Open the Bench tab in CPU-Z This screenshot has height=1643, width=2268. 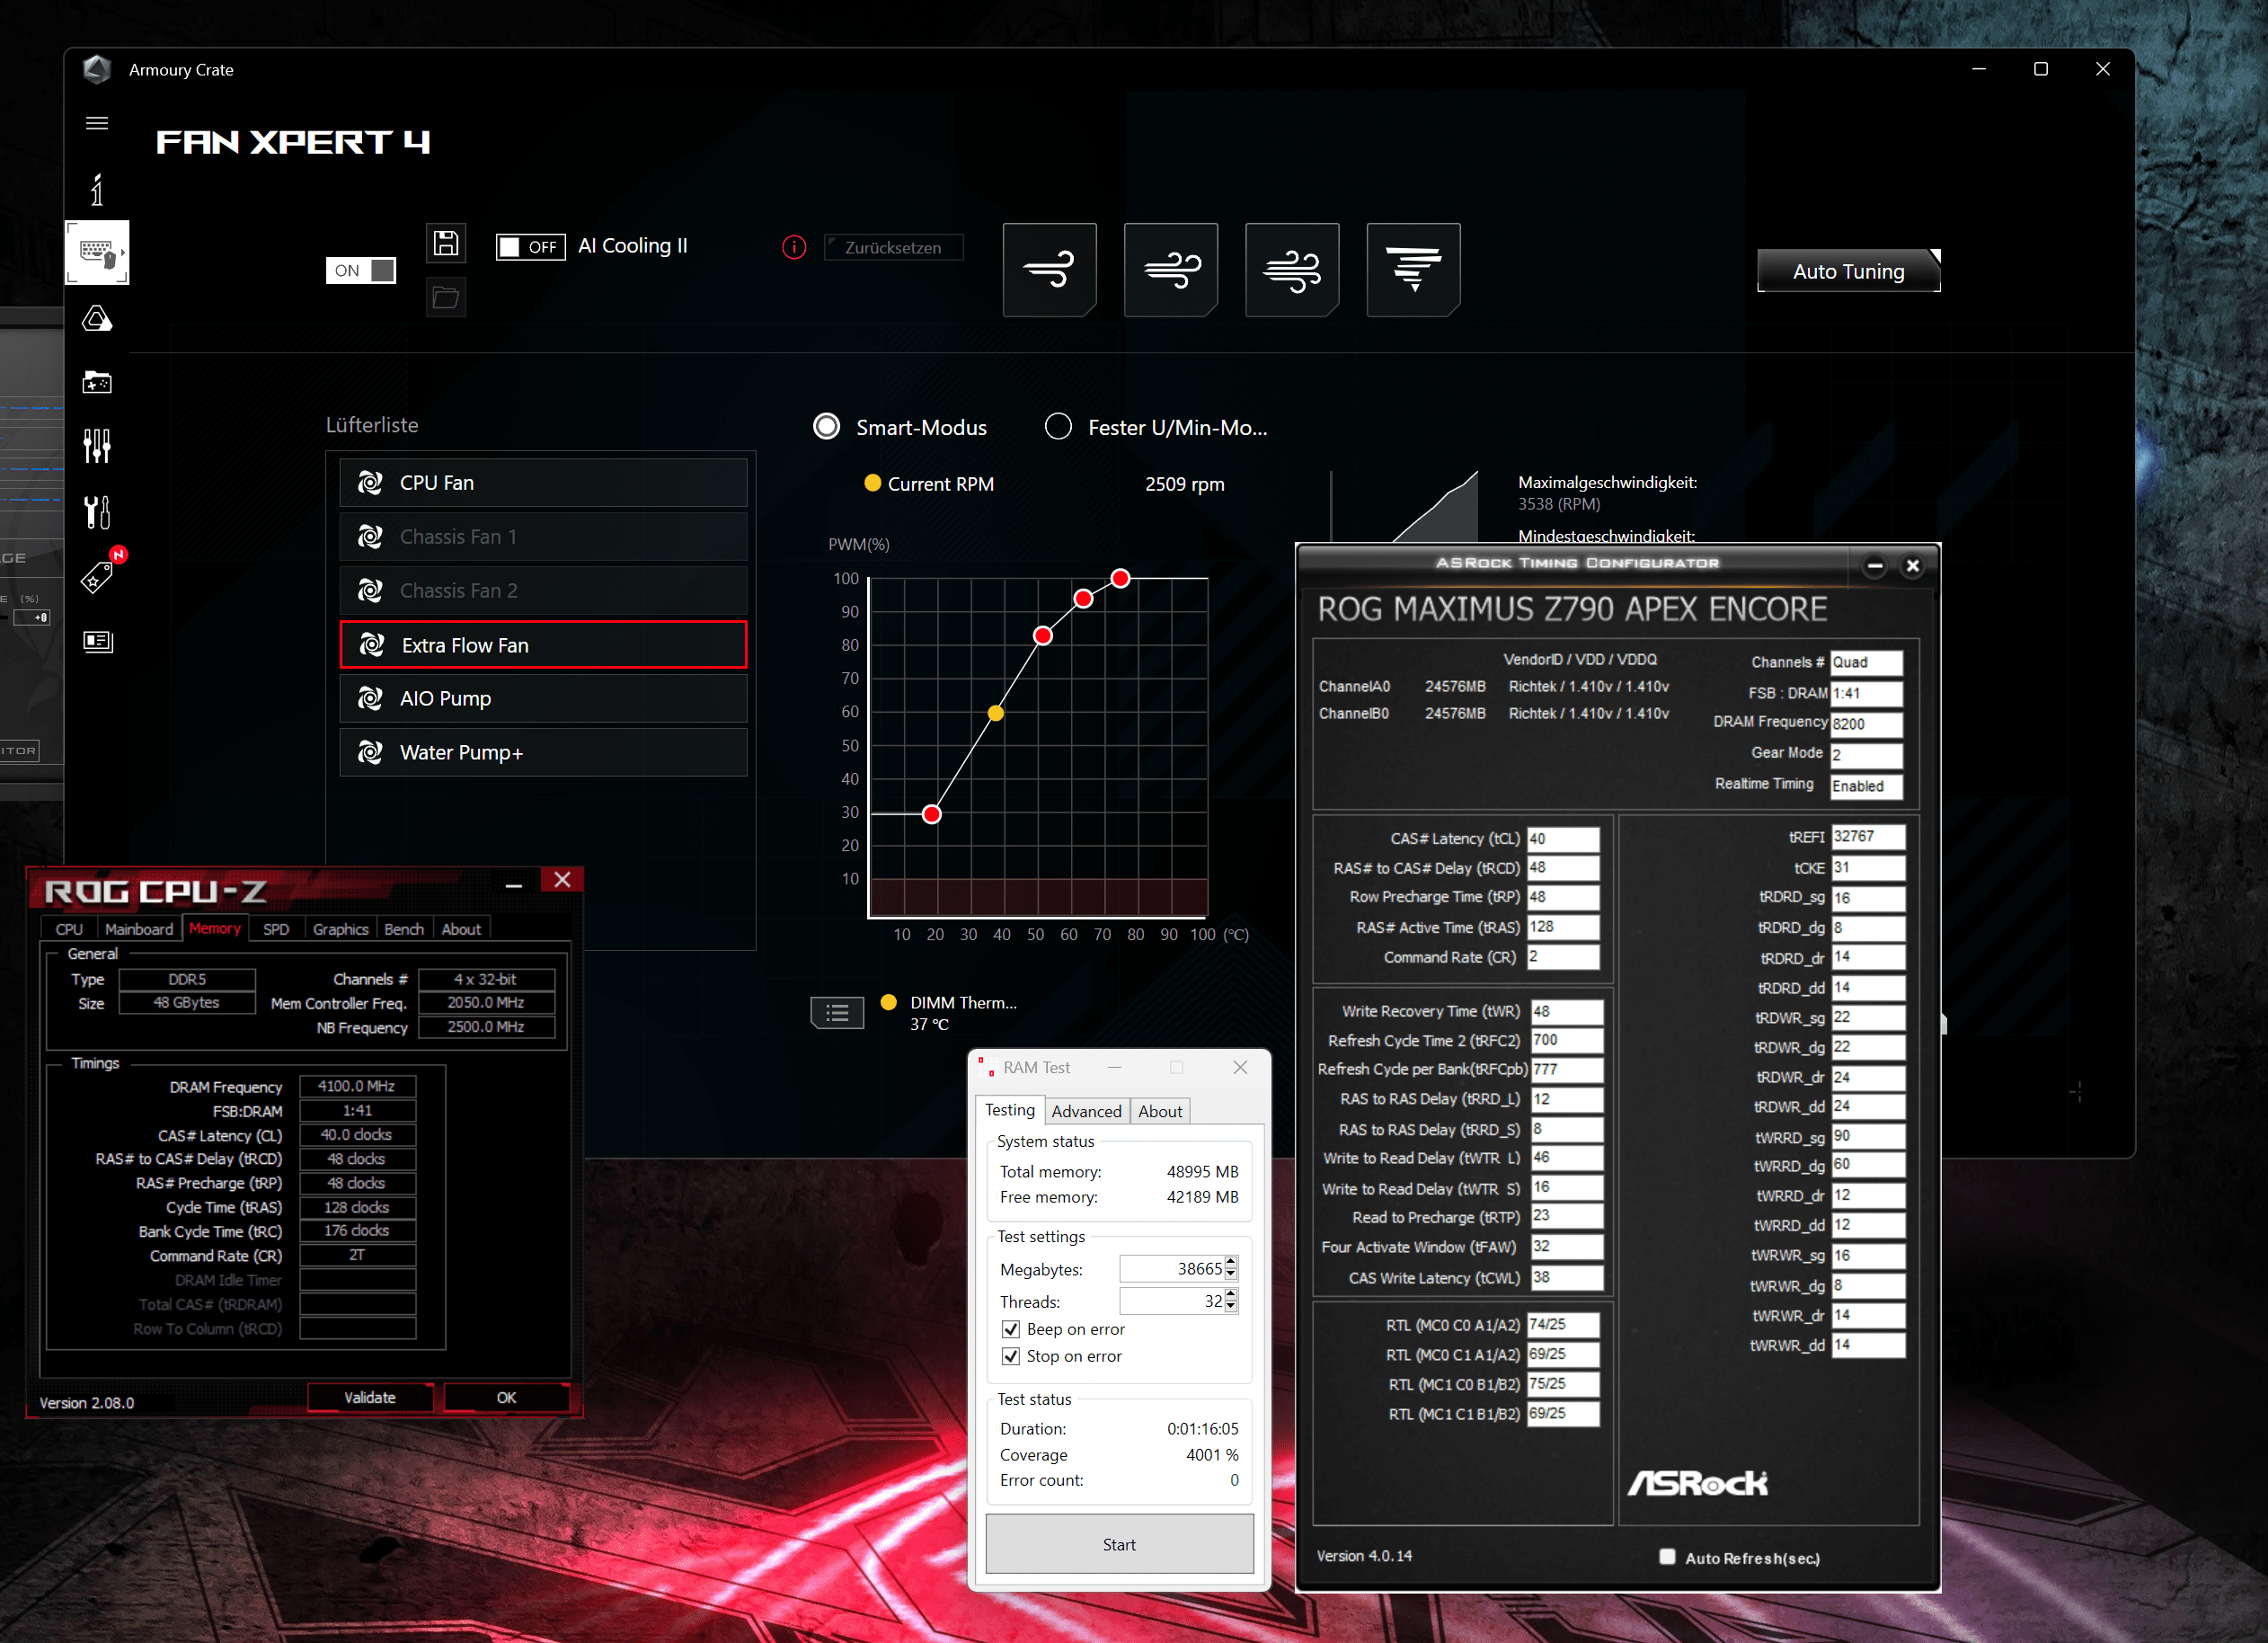click(404, 929)
